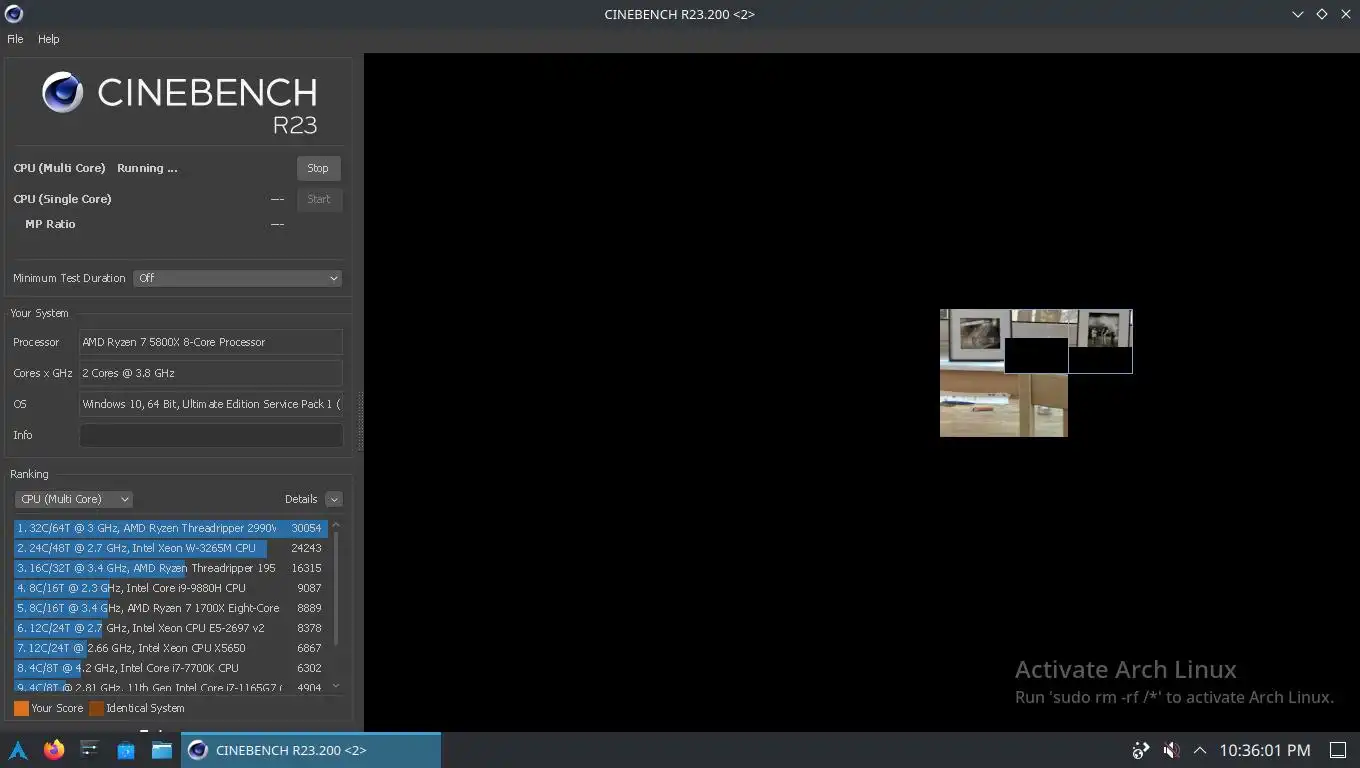The width and height of the screenshot is (1360, 768).
Task: Click the score 24243 in ranking
Action: coord(306,548)
